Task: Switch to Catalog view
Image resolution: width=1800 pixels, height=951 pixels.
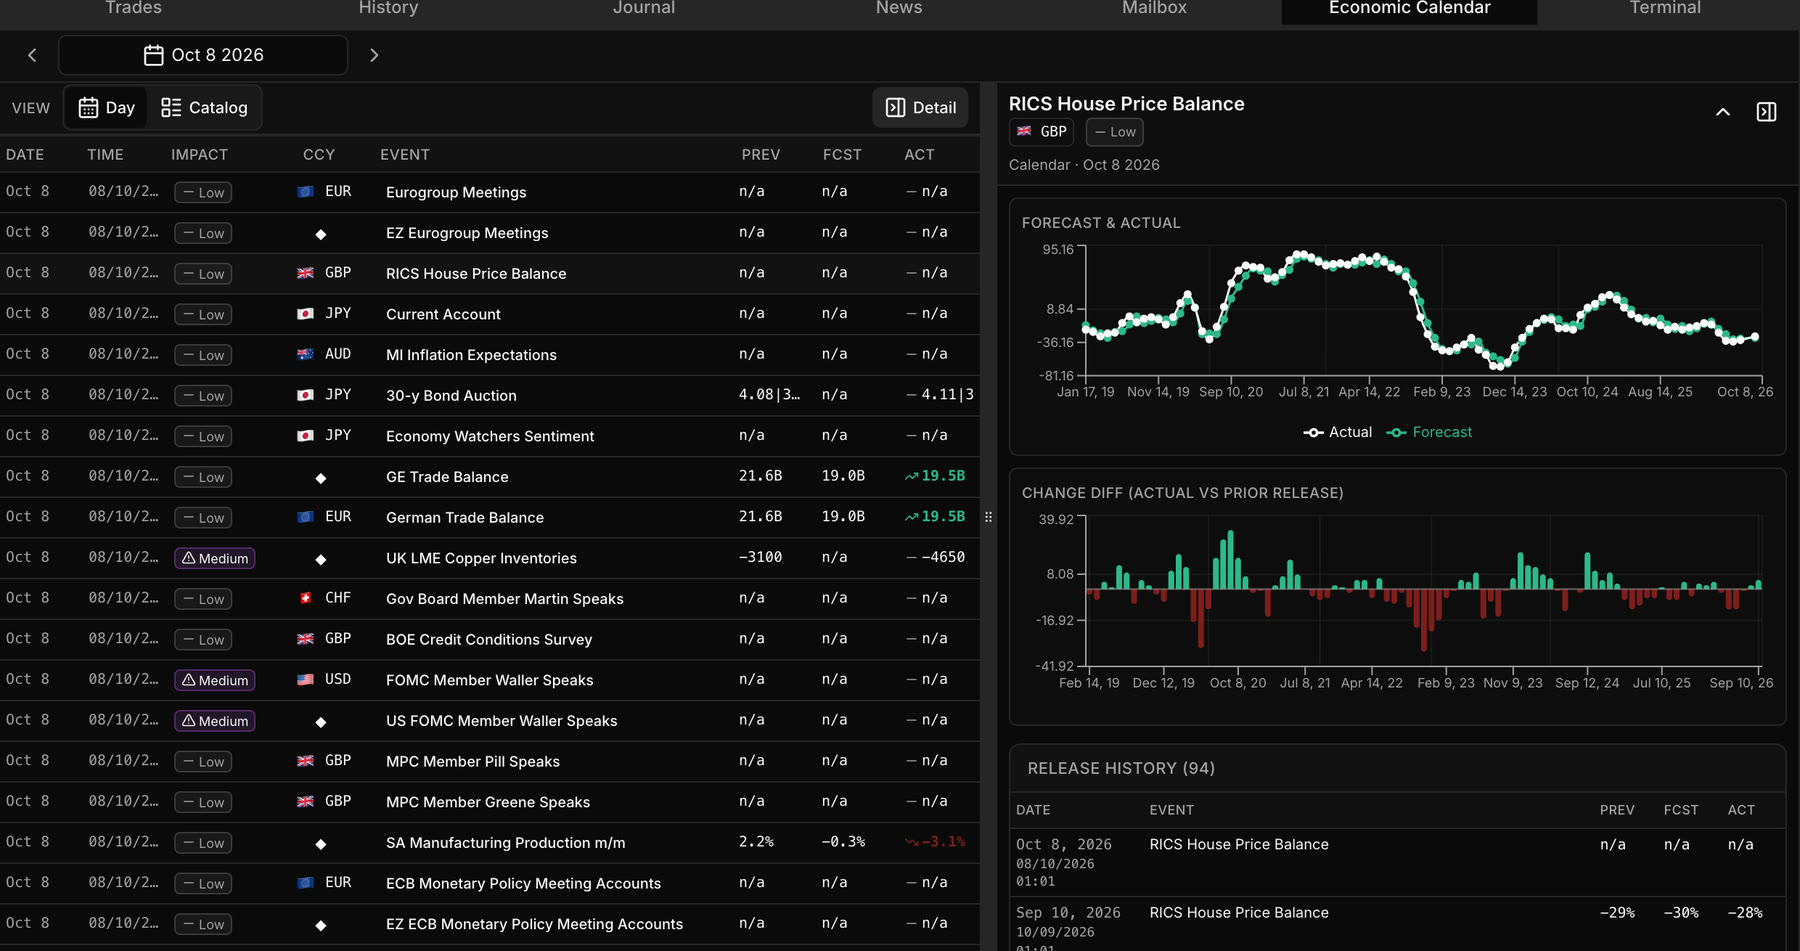Action: pos(204,108)
